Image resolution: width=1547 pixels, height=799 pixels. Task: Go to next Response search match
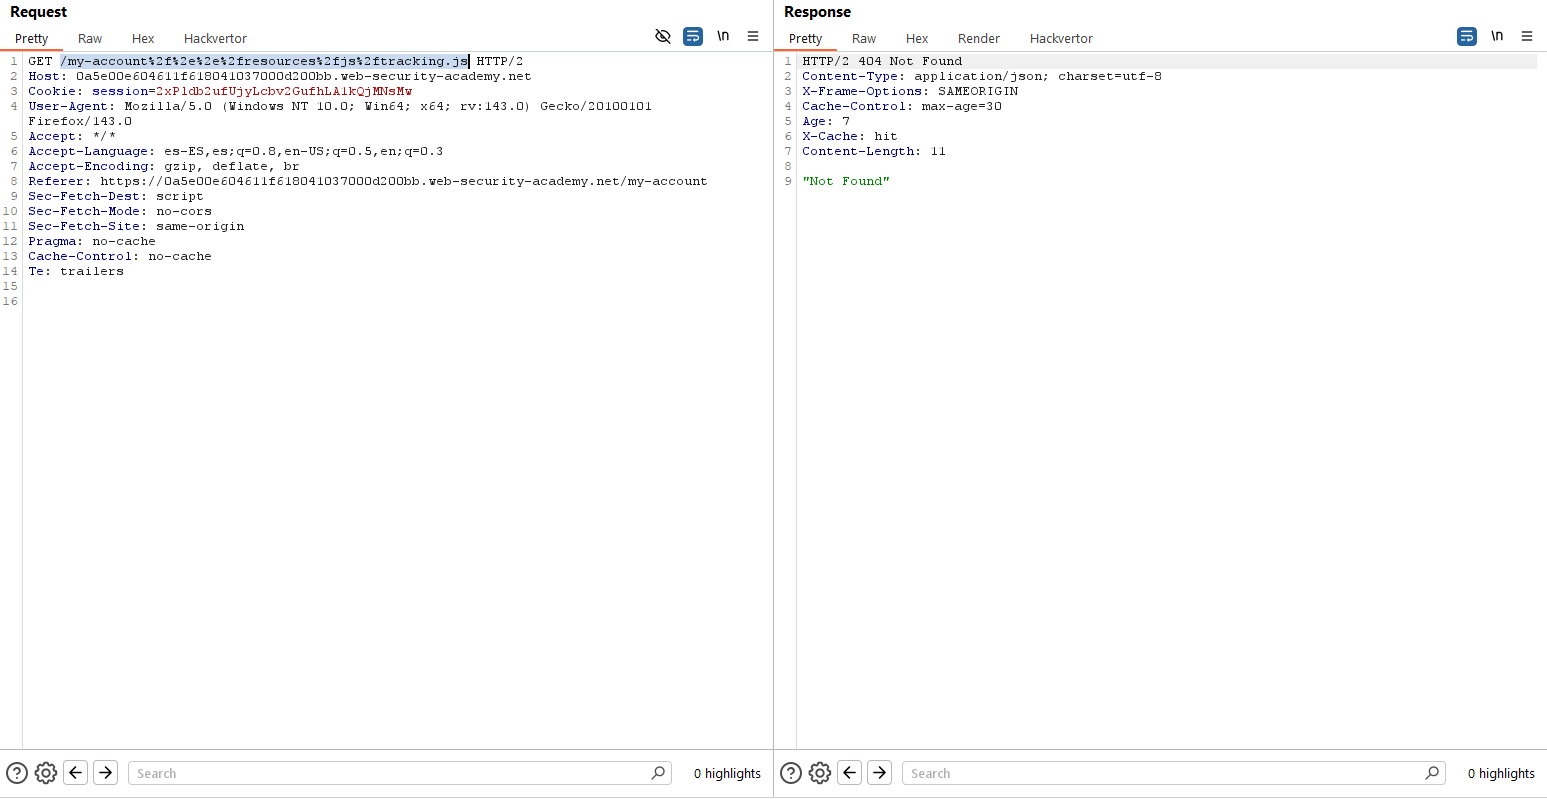(x=880, y=773)
